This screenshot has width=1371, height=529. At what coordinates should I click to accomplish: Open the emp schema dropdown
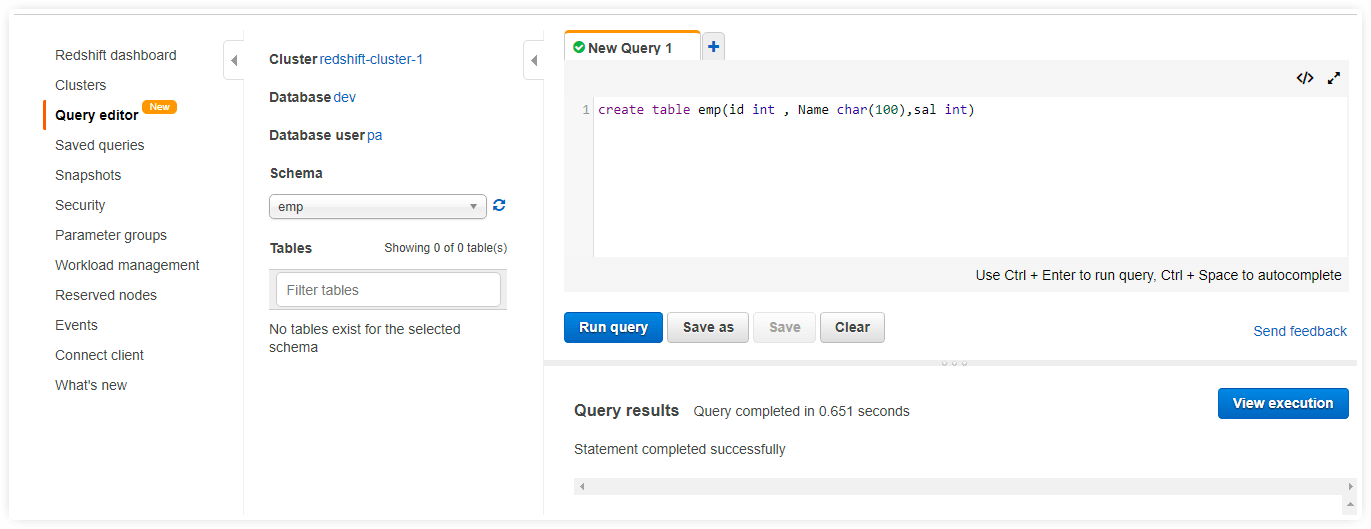coord(377,207)
